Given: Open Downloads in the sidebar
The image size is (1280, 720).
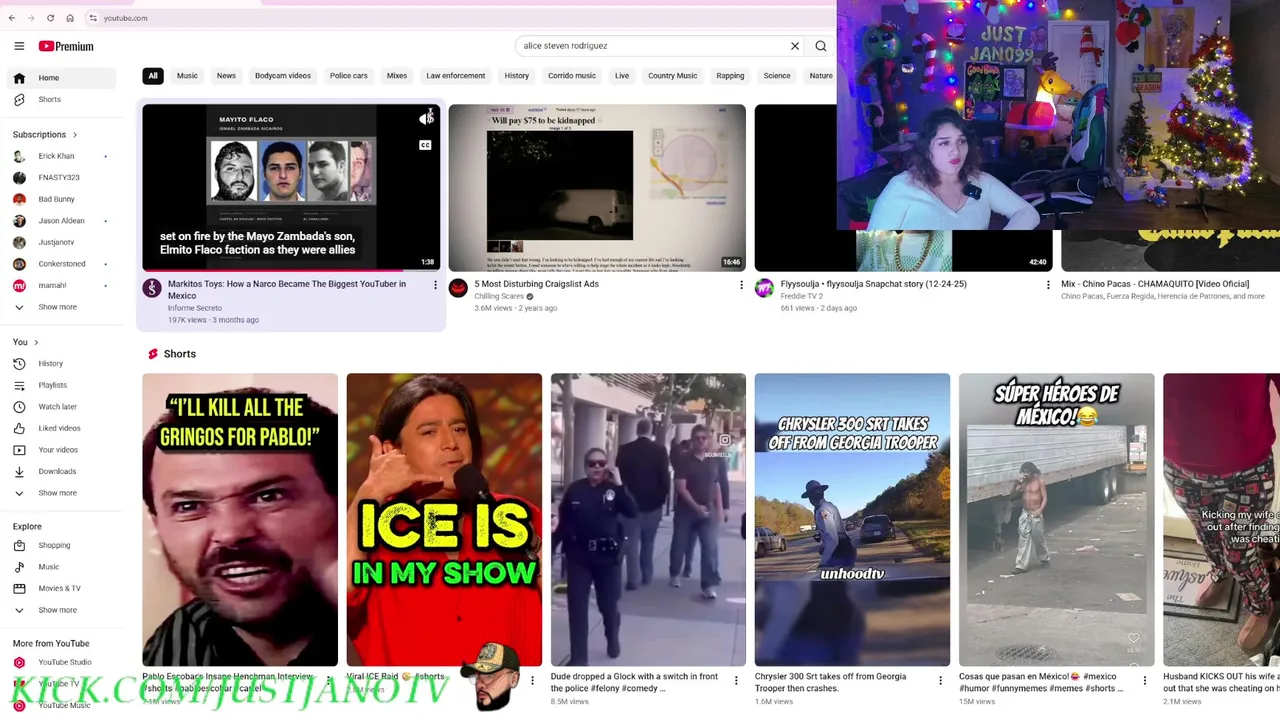Looking at the screenshot, I should (x=63, y=471).
